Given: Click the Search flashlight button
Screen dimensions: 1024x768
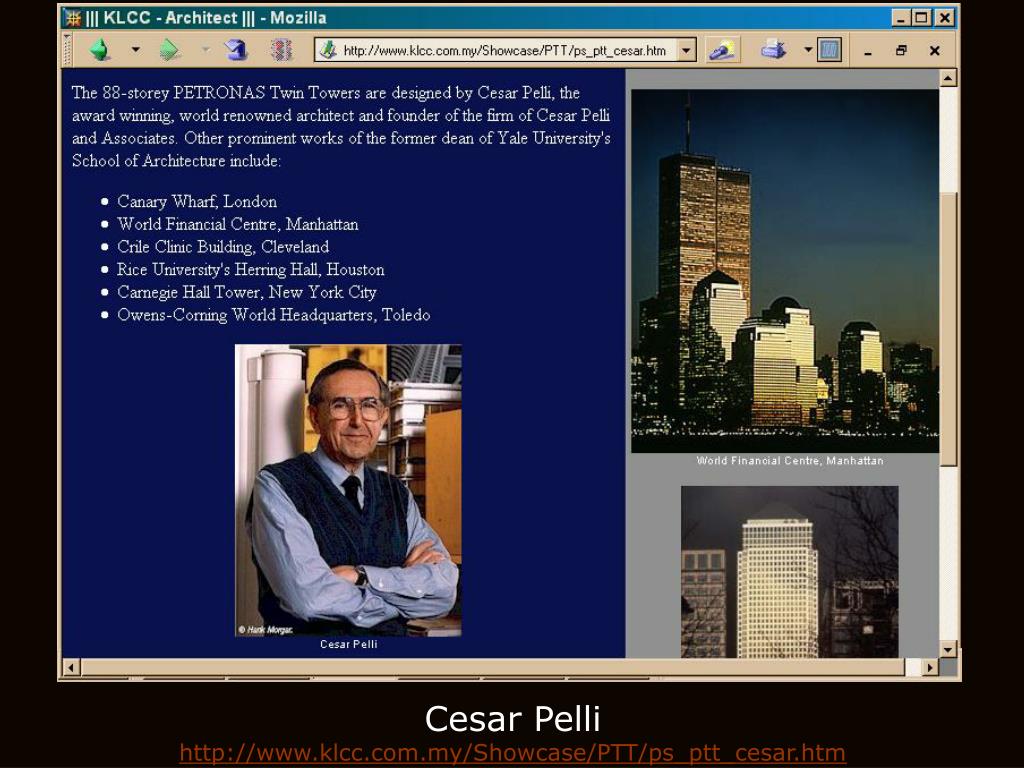Looking at the screenshot, I should click(723, 50).
